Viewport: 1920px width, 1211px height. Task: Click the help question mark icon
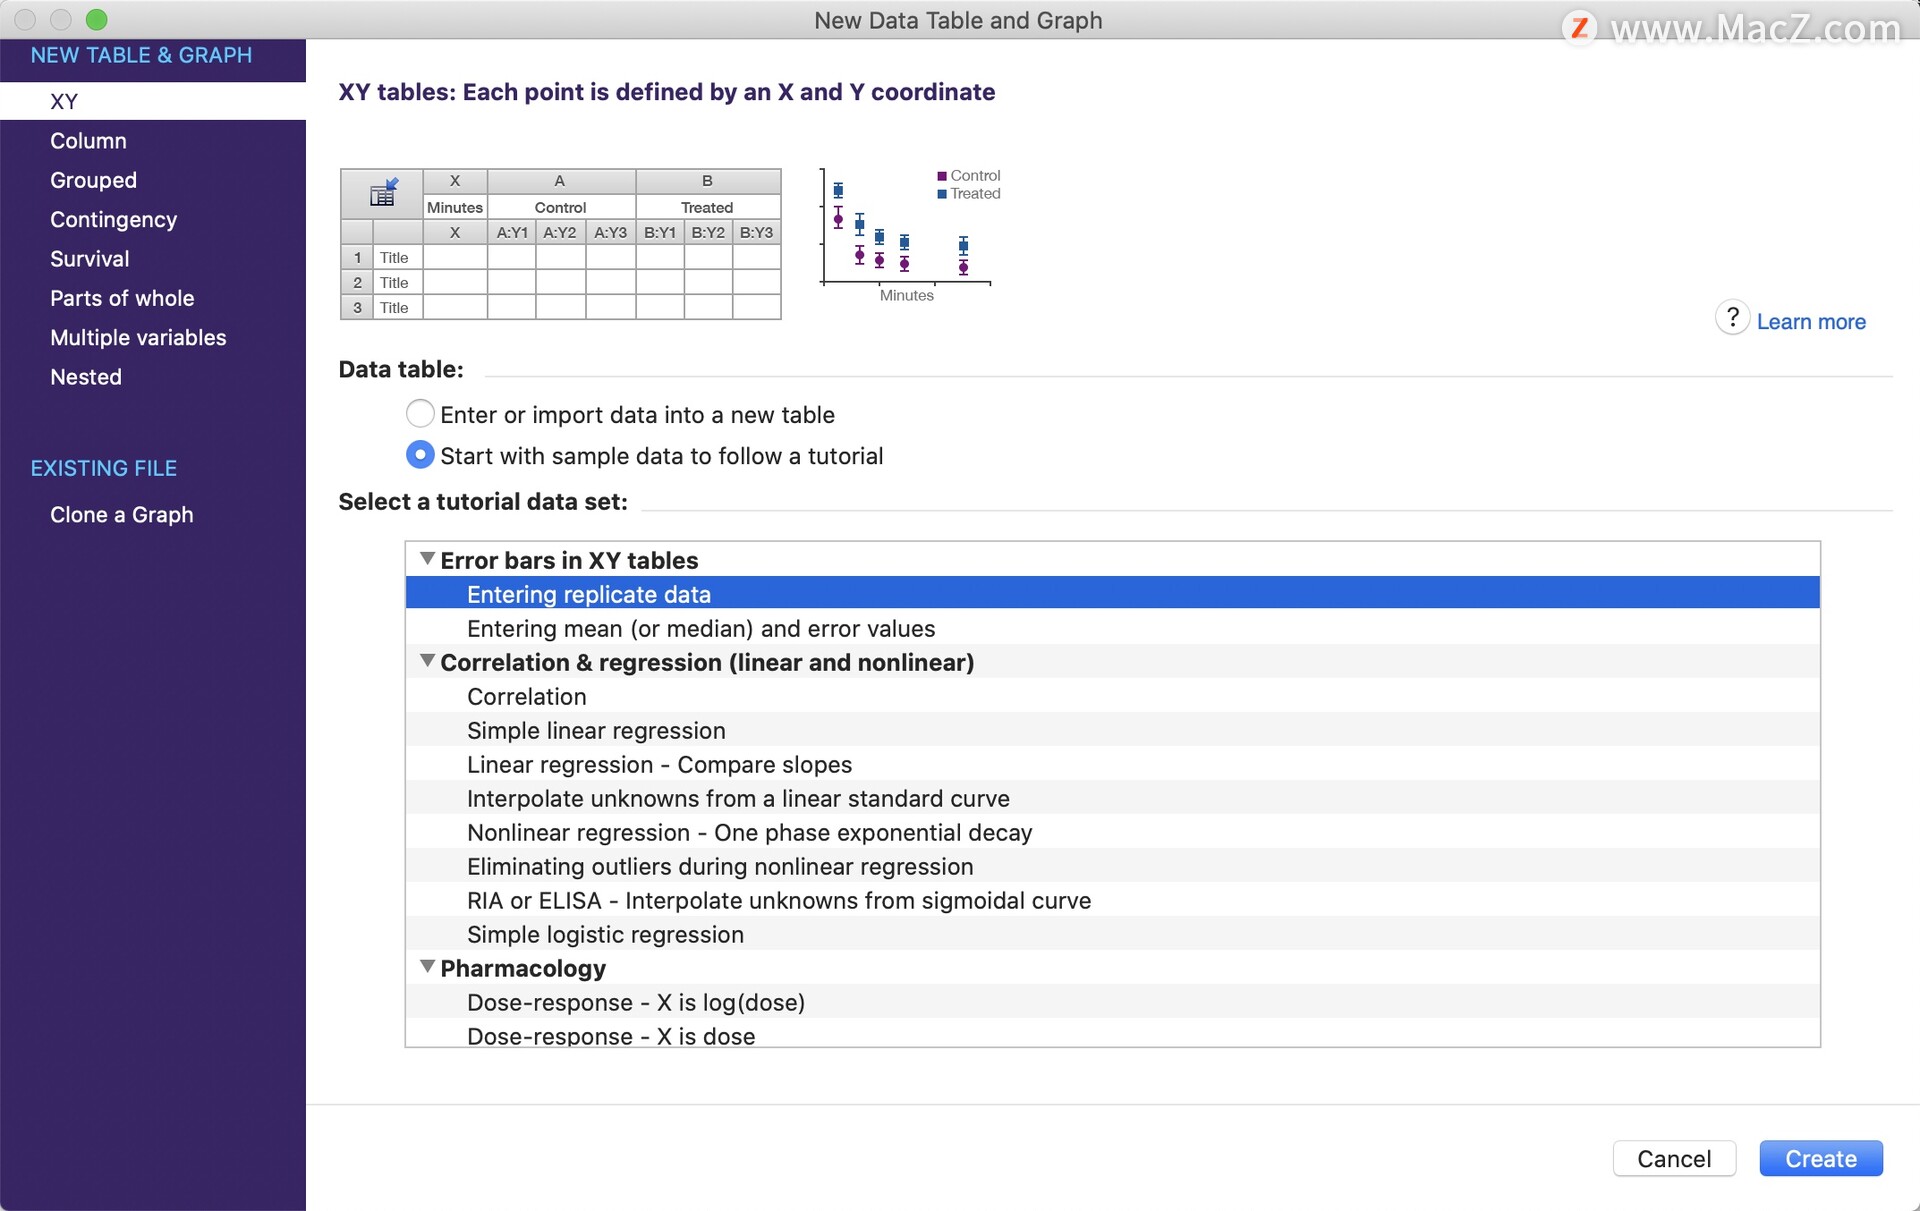pos(1733,317)
